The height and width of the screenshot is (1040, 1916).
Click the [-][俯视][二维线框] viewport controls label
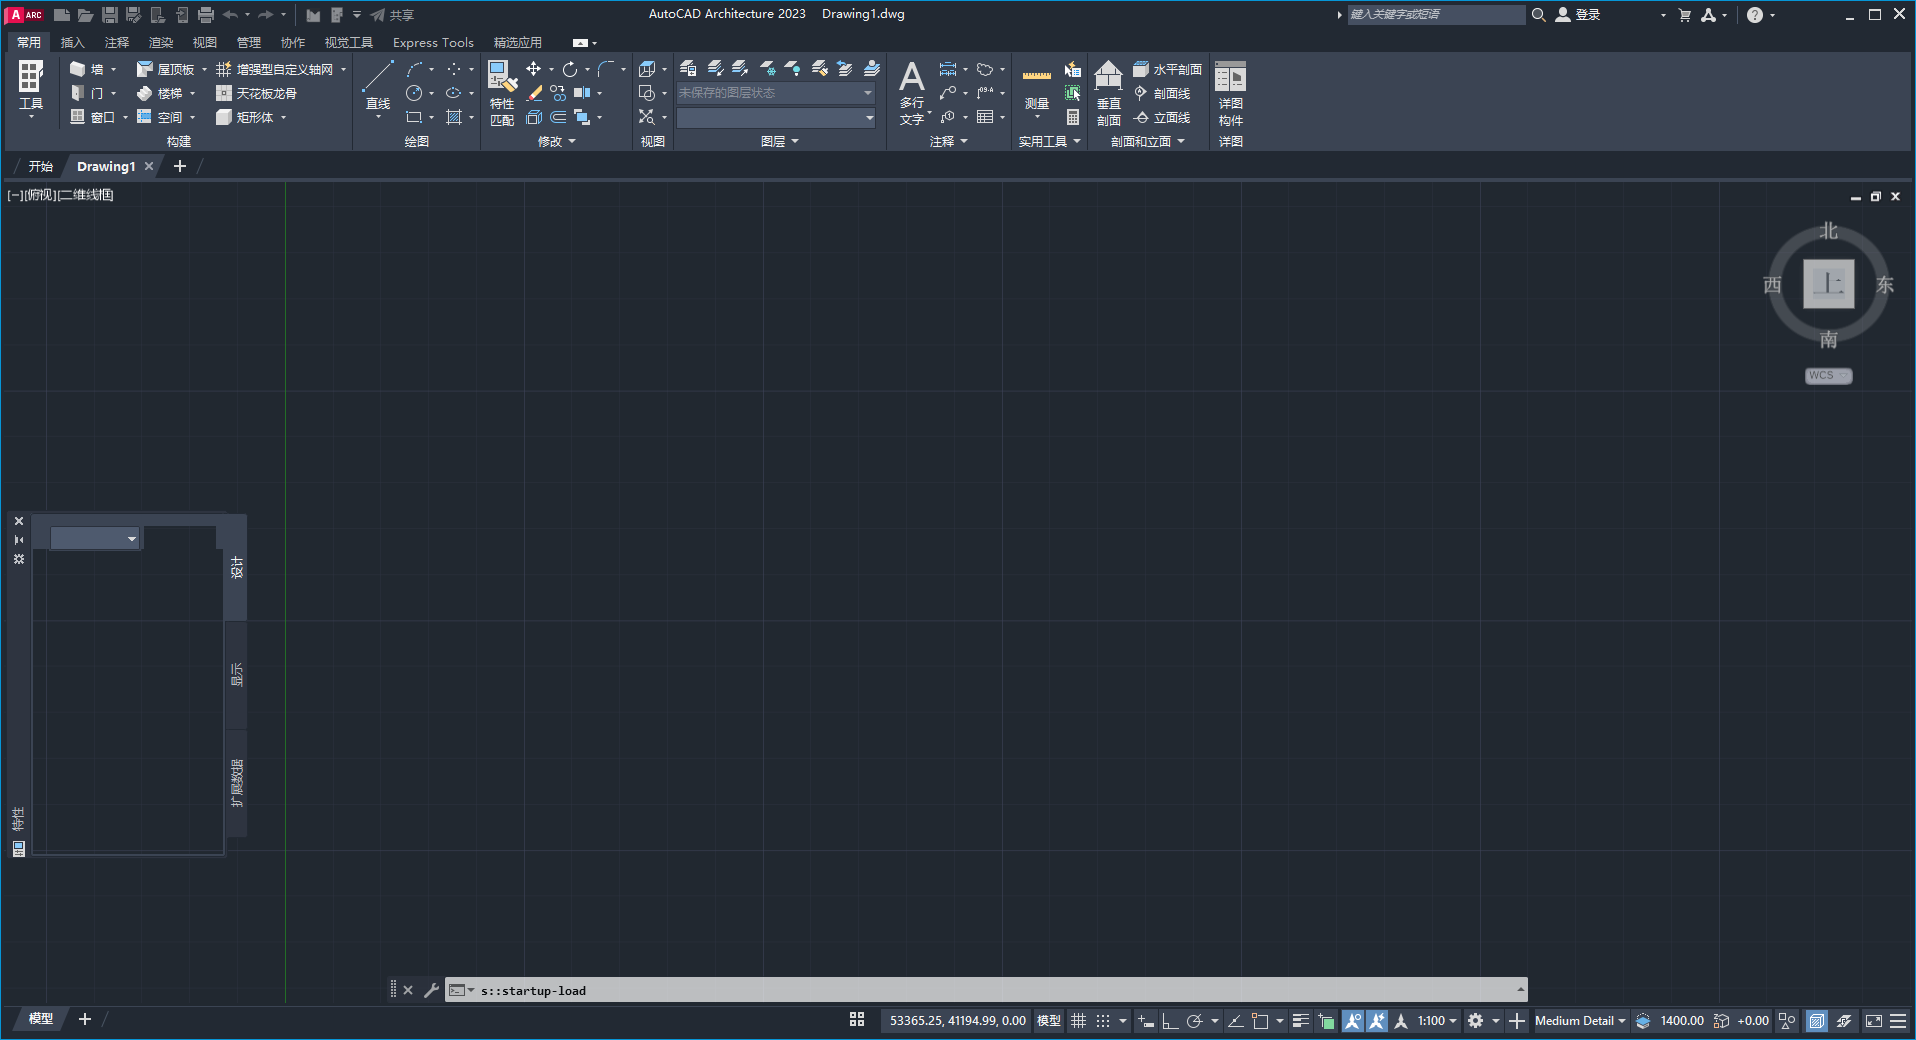click(60, 195)
